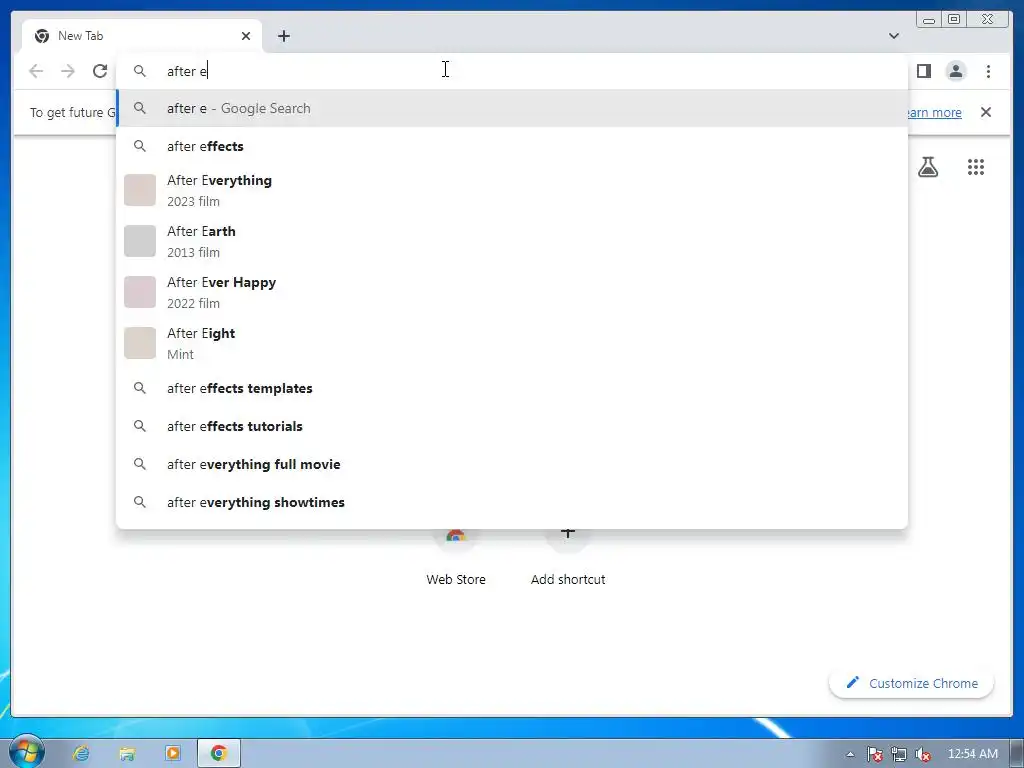1024x768 pixels.
Task: Click the search icon beside 'after effects templates'
Action: (x=140, y=388)
